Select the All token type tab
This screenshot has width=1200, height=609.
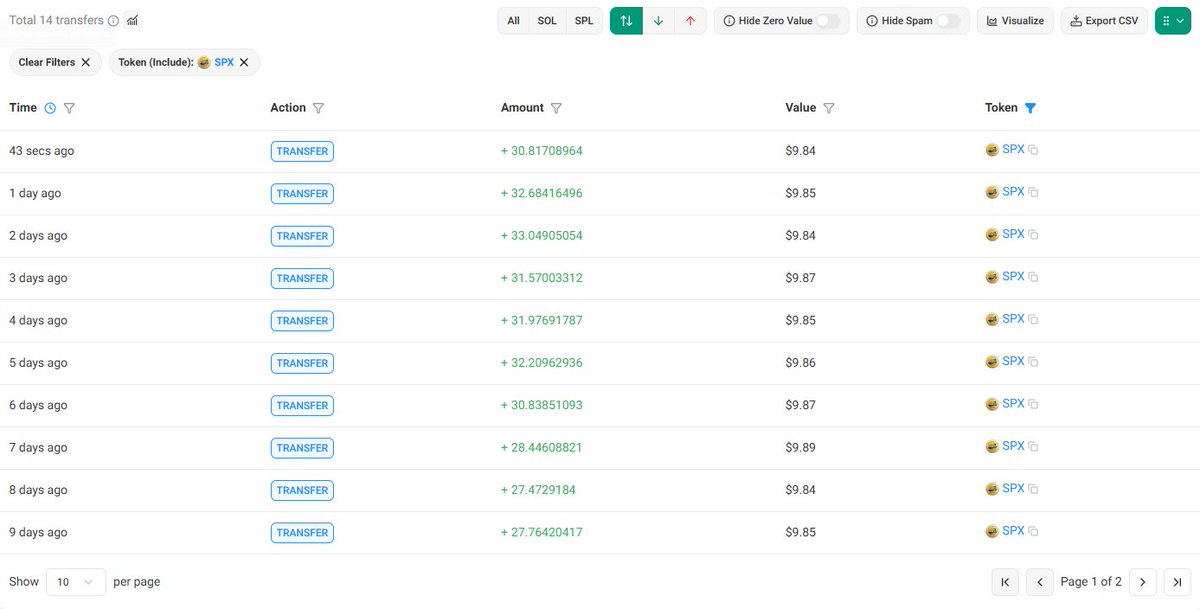(x=513, y=21)
